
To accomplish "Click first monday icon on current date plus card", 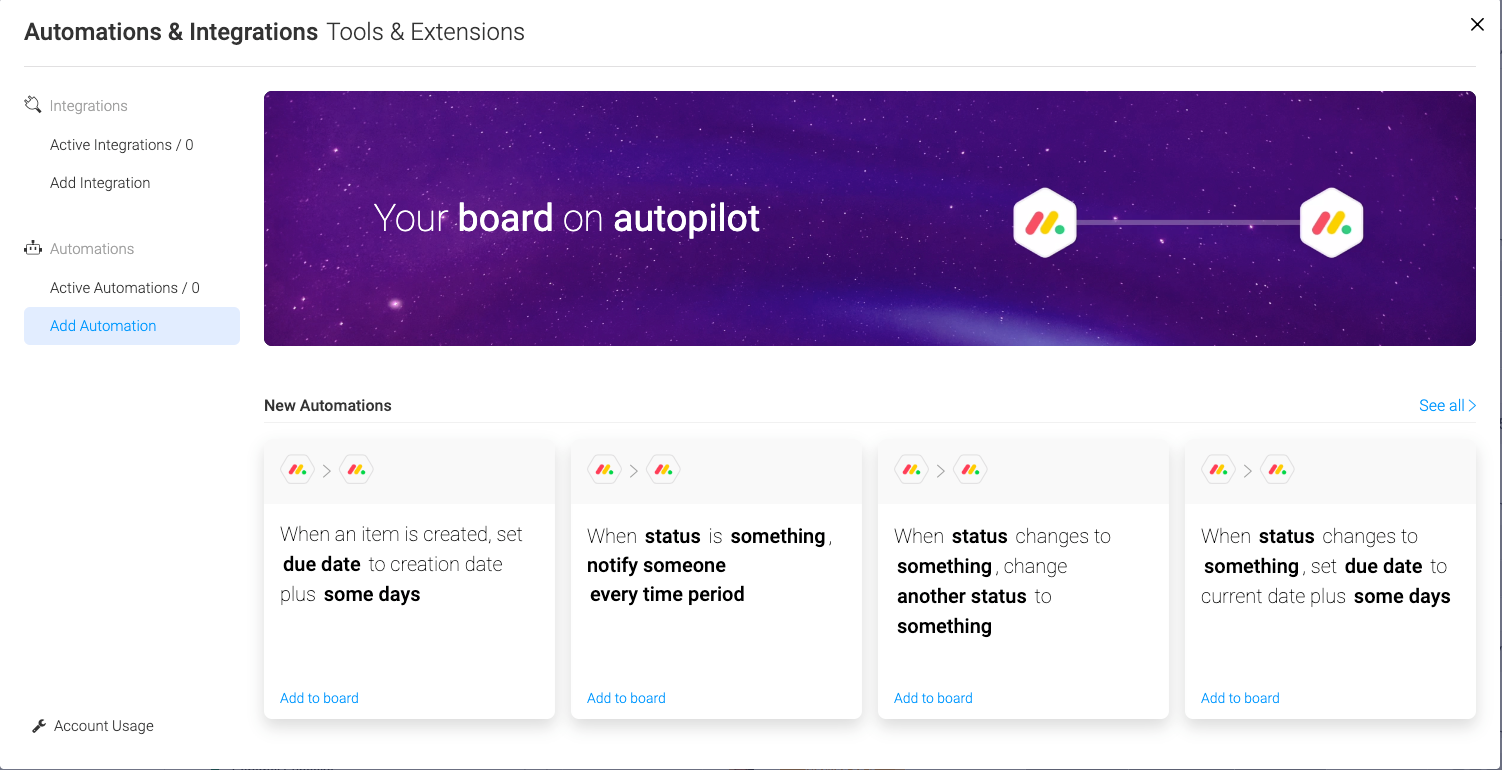I will [x=1218, y=469].
